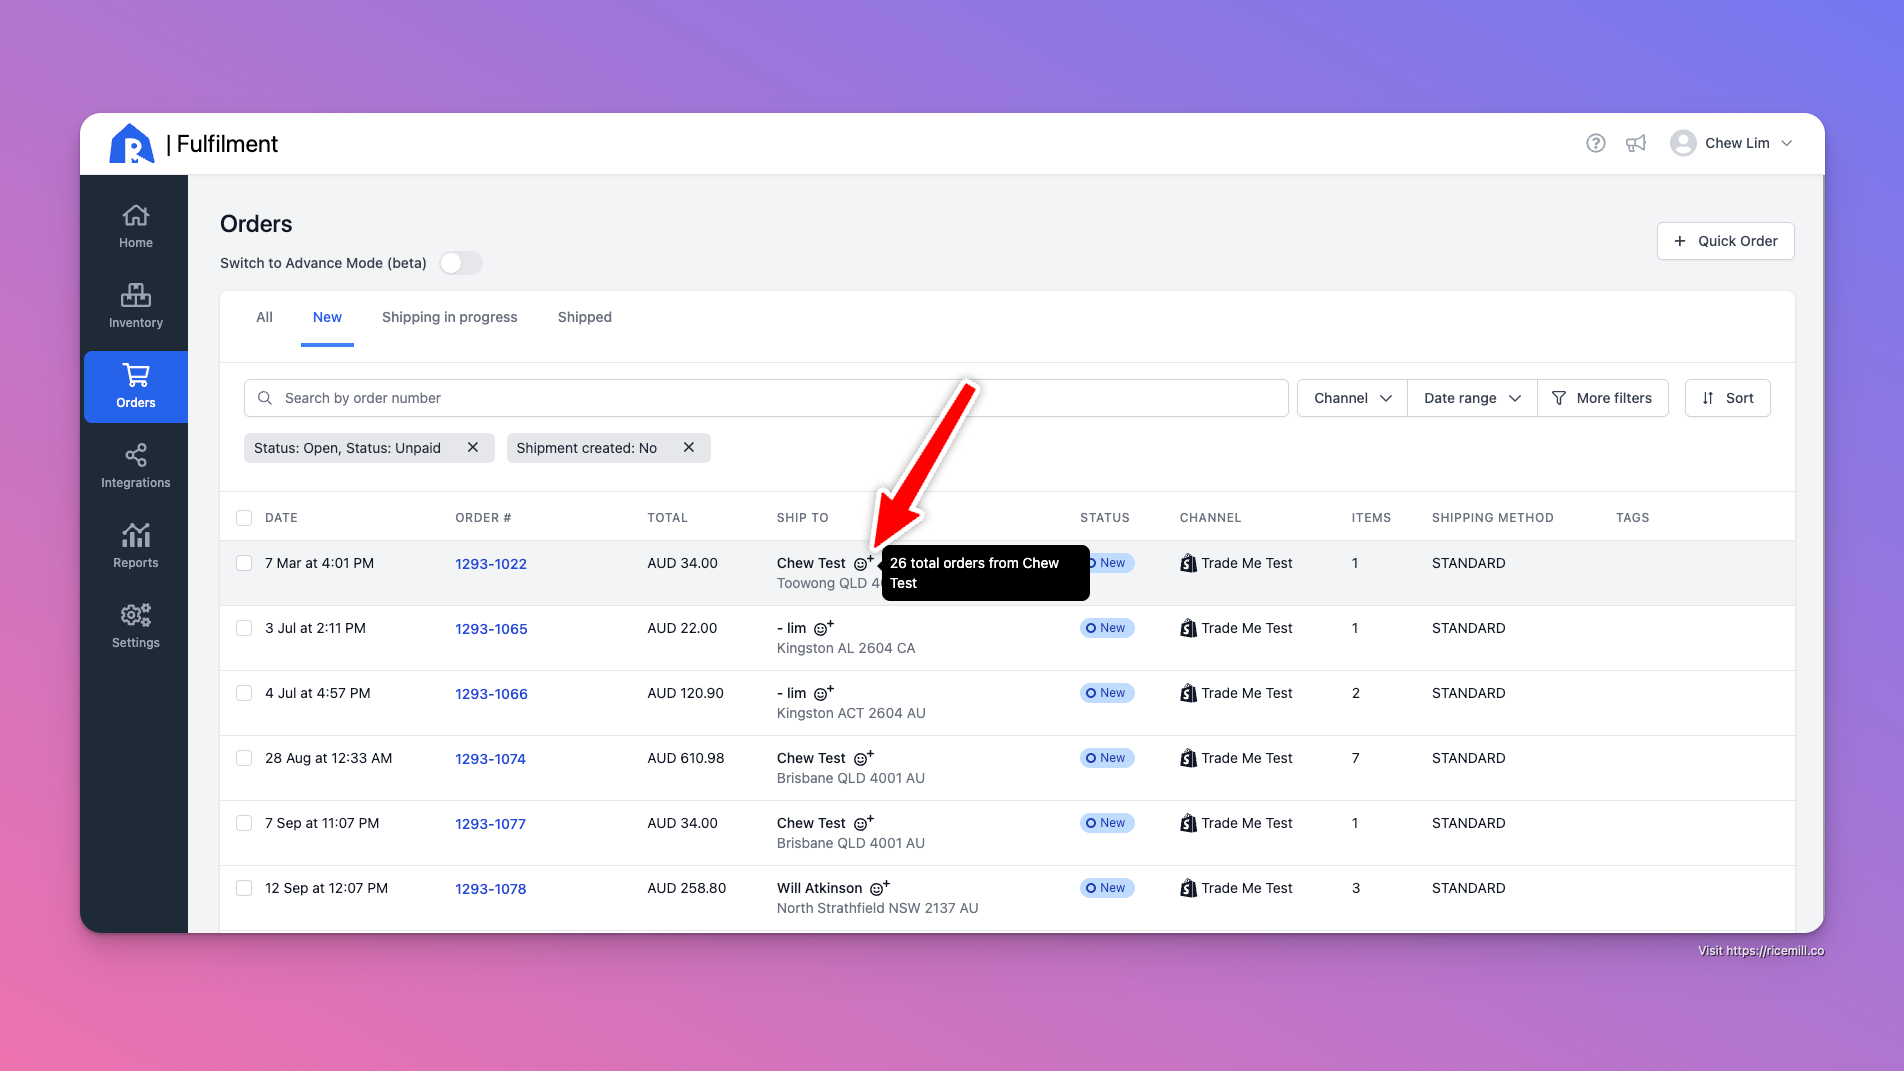Switch to the Shipped tab
Image resolution: width=1904 pixels, height=1071 pixels.
tap(584, 317)
